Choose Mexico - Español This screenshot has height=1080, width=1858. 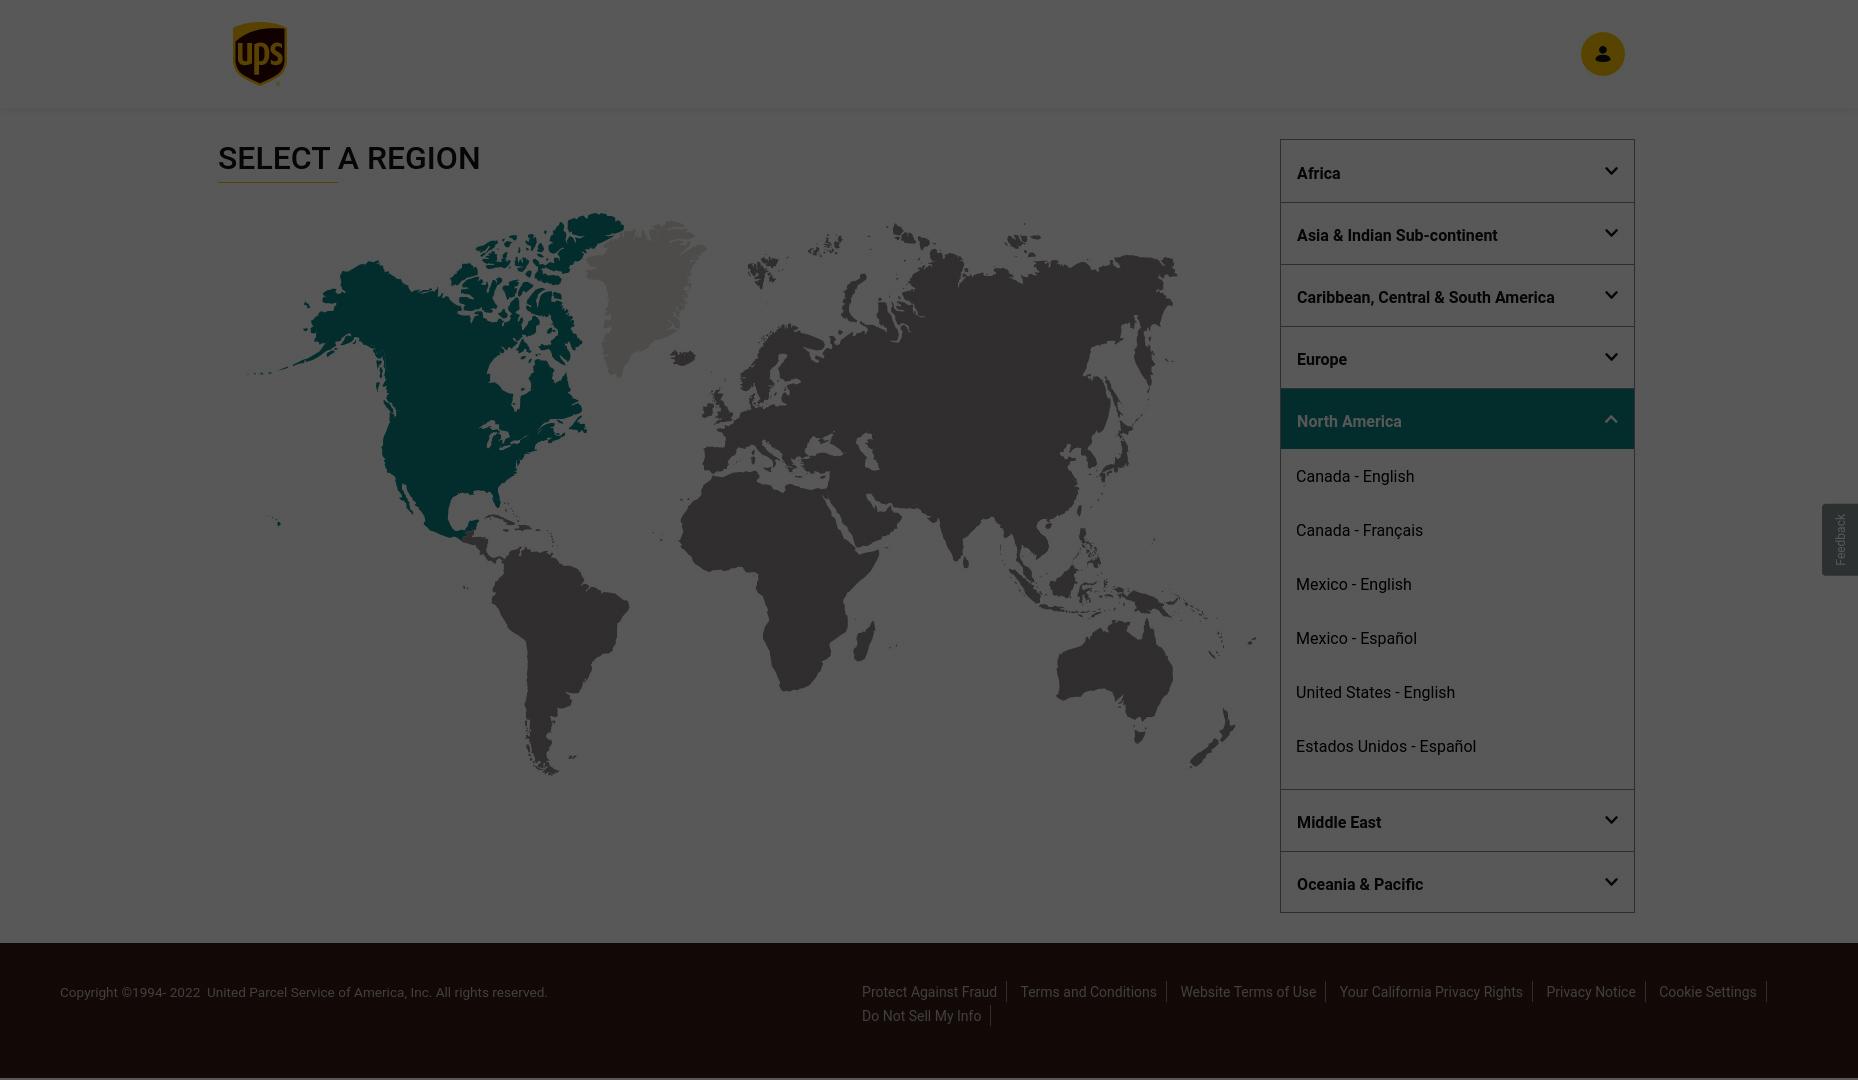pos(1356,638)
